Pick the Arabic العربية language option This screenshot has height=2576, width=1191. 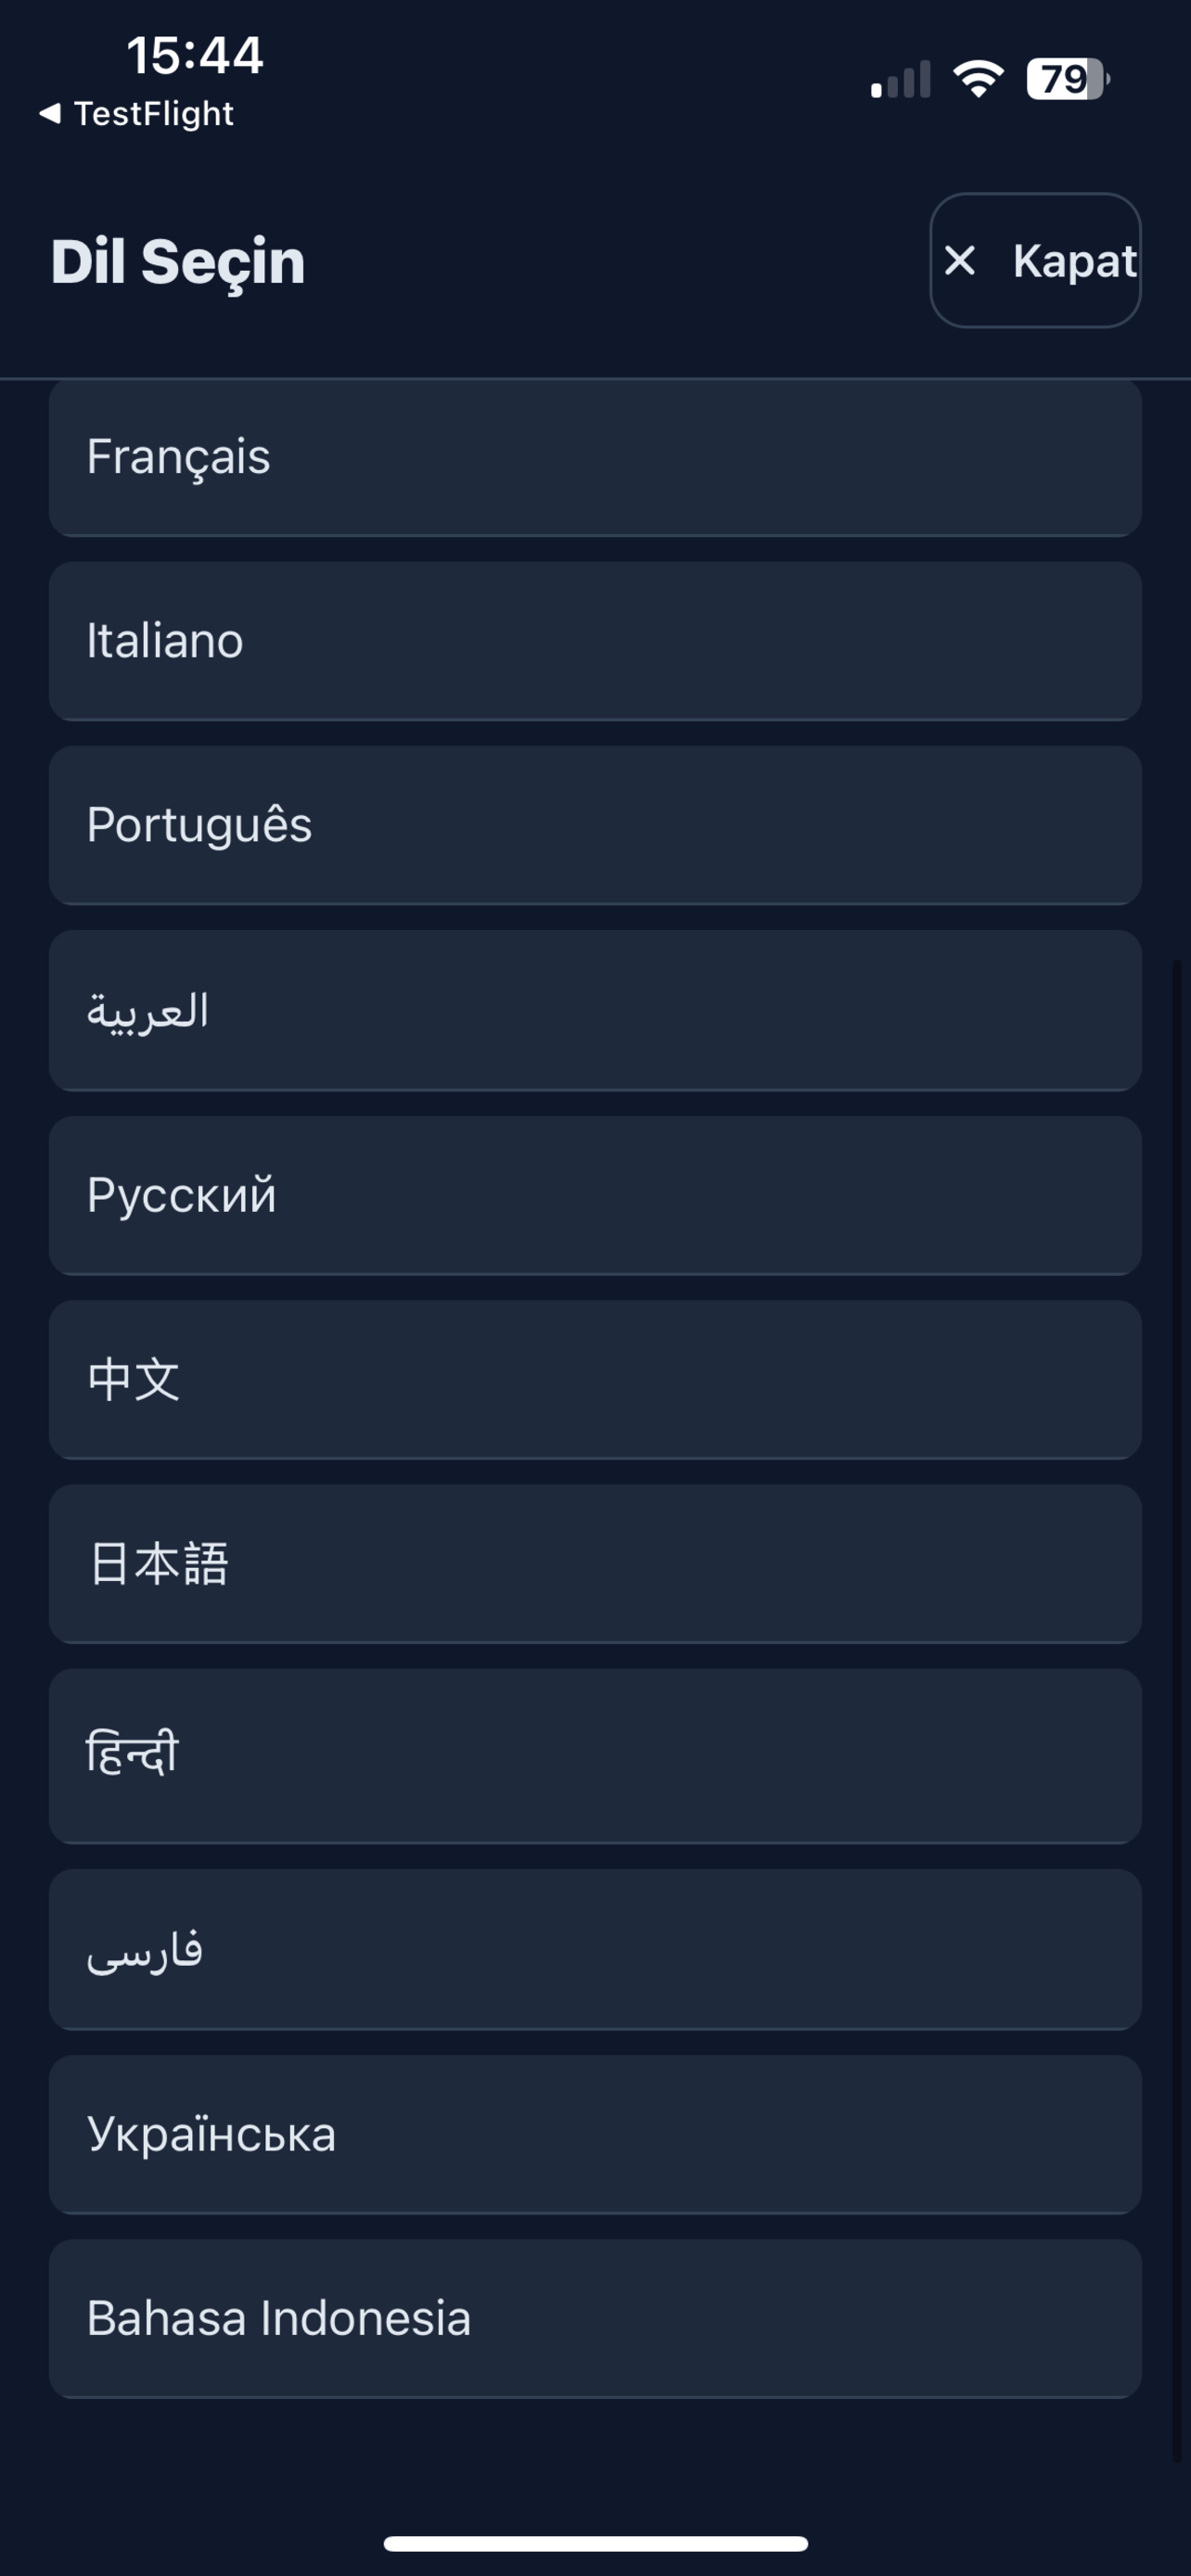(595, 1010)
